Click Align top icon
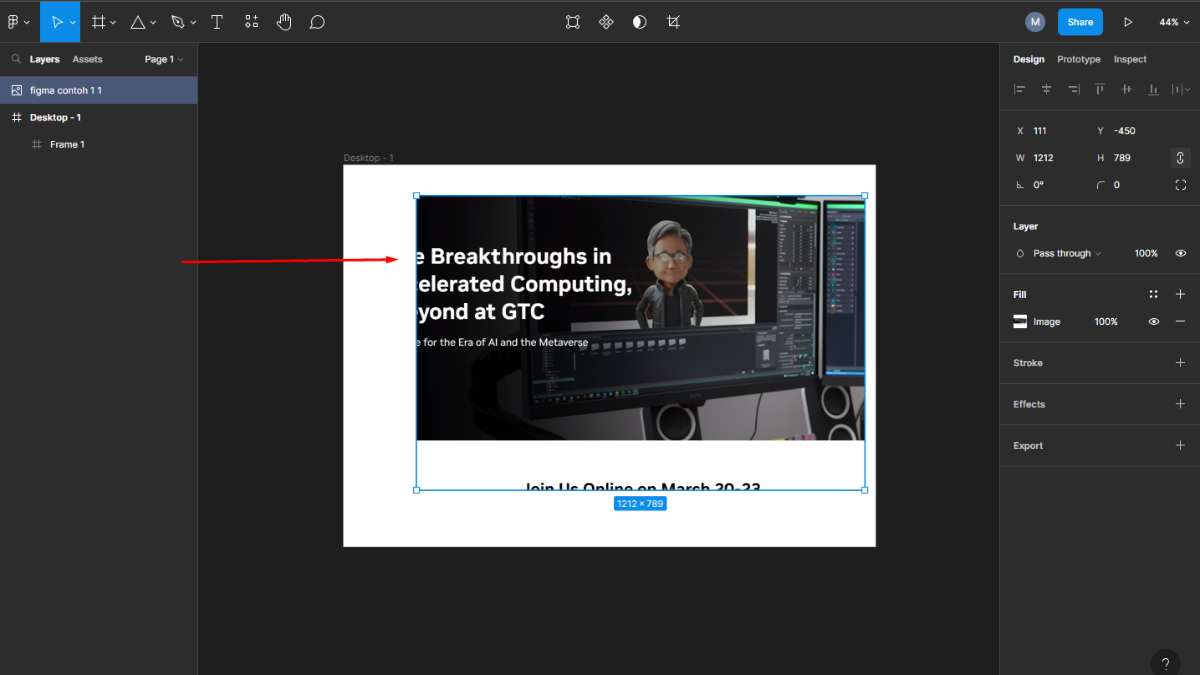The height and width of the screenshot is (675, 1200). 1100,89
